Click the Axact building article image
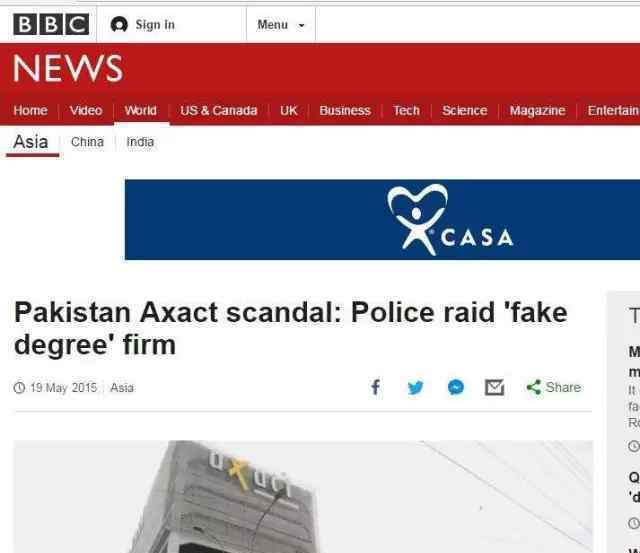This screenshot has height=553, width=640. (x=303, y=497)
